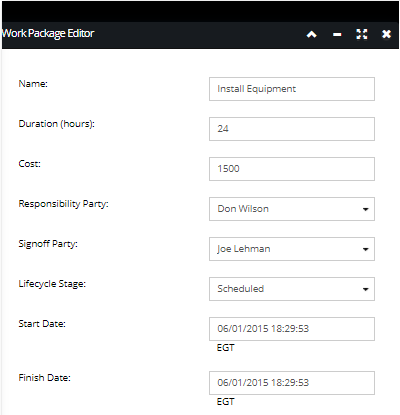Open the Lifecycle Stage dropdown showing Scheduled
This screenshot has height=415, width=400.
coord(292,289)
